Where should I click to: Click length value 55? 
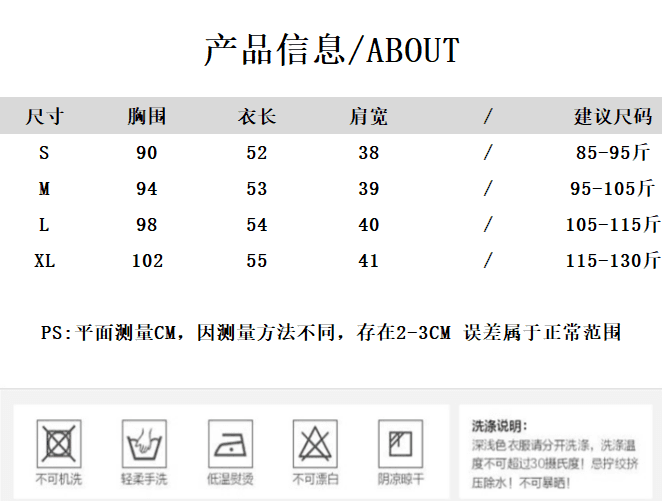click(x=257, y=261)
